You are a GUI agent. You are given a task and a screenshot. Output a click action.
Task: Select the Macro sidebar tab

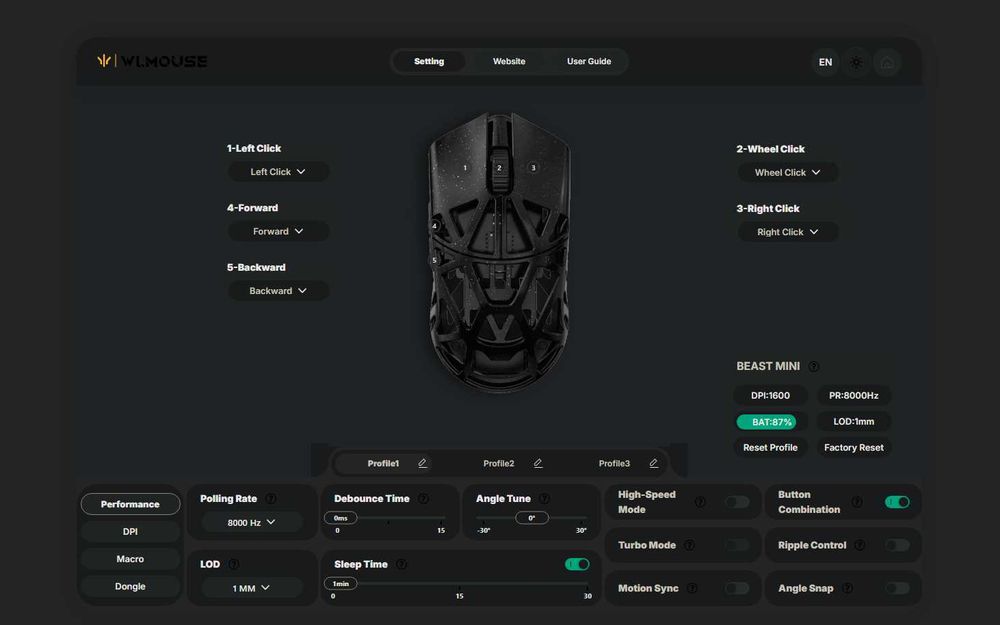pos(130,559)
